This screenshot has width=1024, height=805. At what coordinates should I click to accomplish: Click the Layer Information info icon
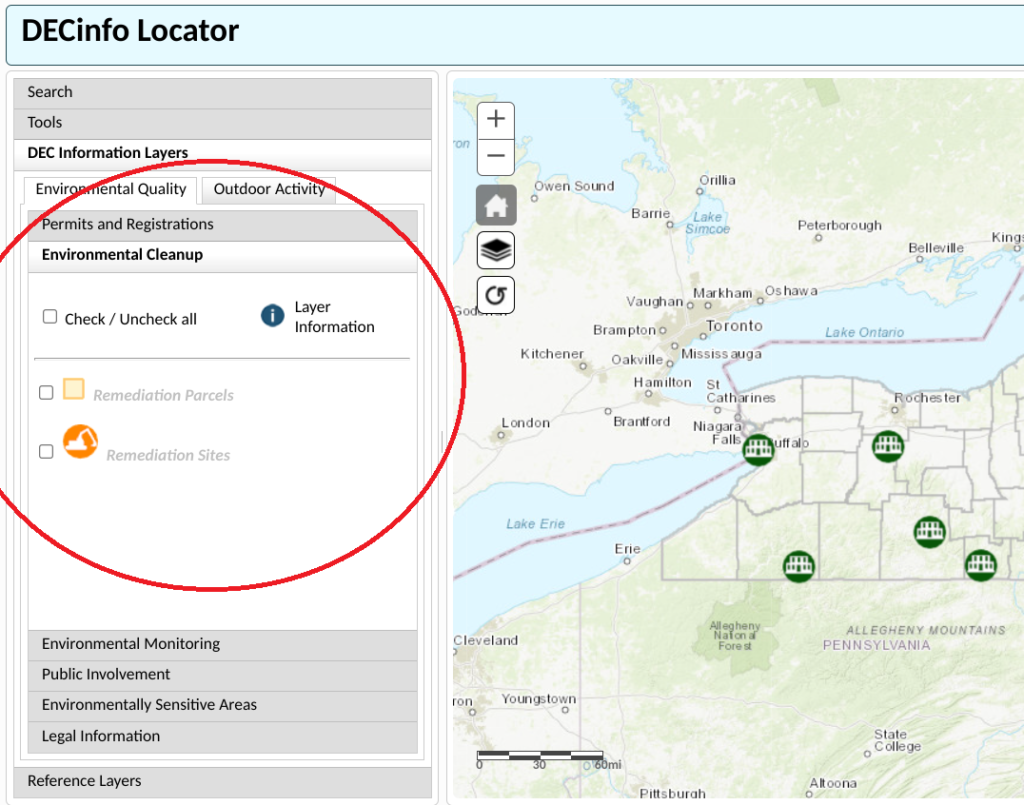[271, 316]
